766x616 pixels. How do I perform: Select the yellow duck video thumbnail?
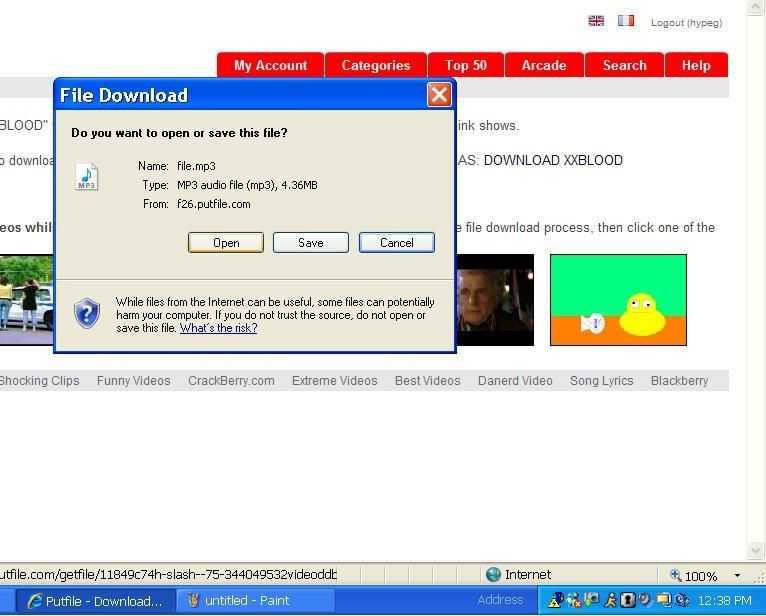tap(618, 300)
